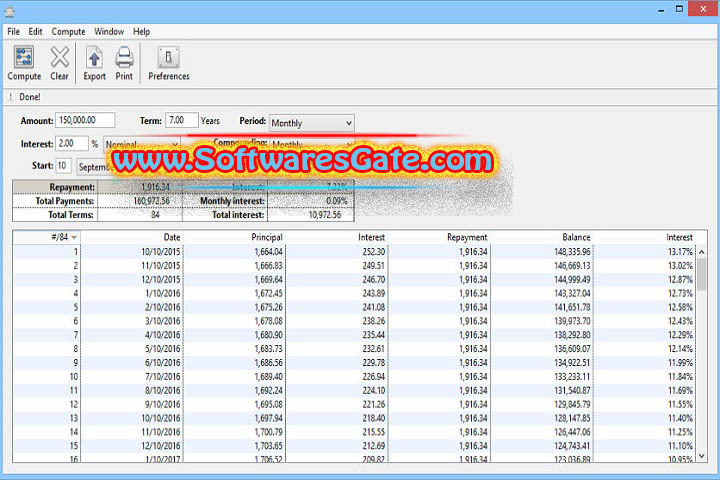This screenshot has height=480, width=720.
Task: Click the table scrollbar down arrow
Action: (702, 456)
